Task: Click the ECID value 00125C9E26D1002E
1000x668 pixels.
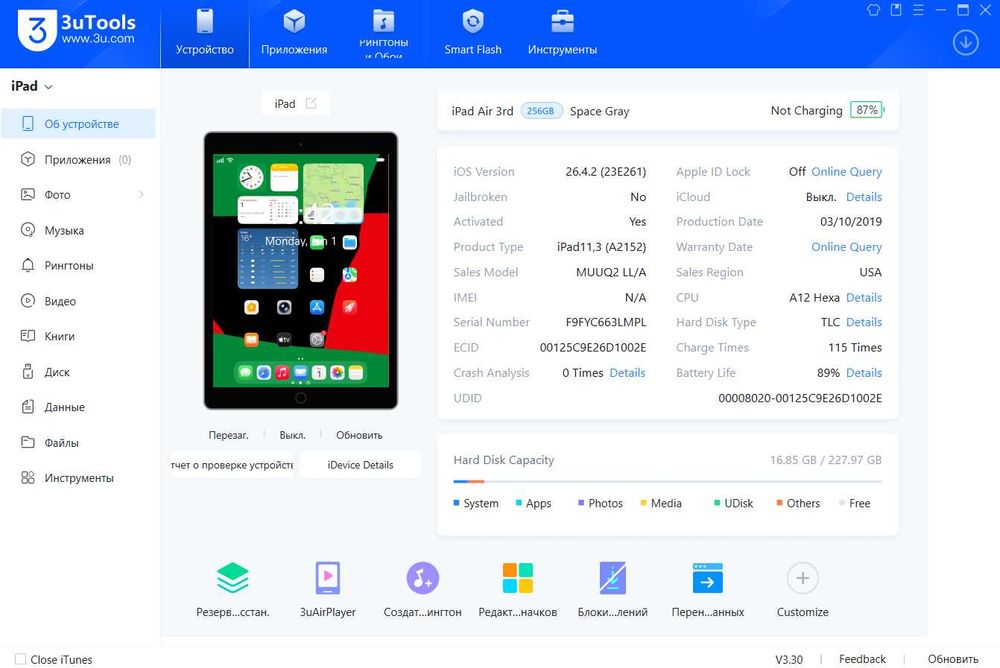Action: pos(593,348)
